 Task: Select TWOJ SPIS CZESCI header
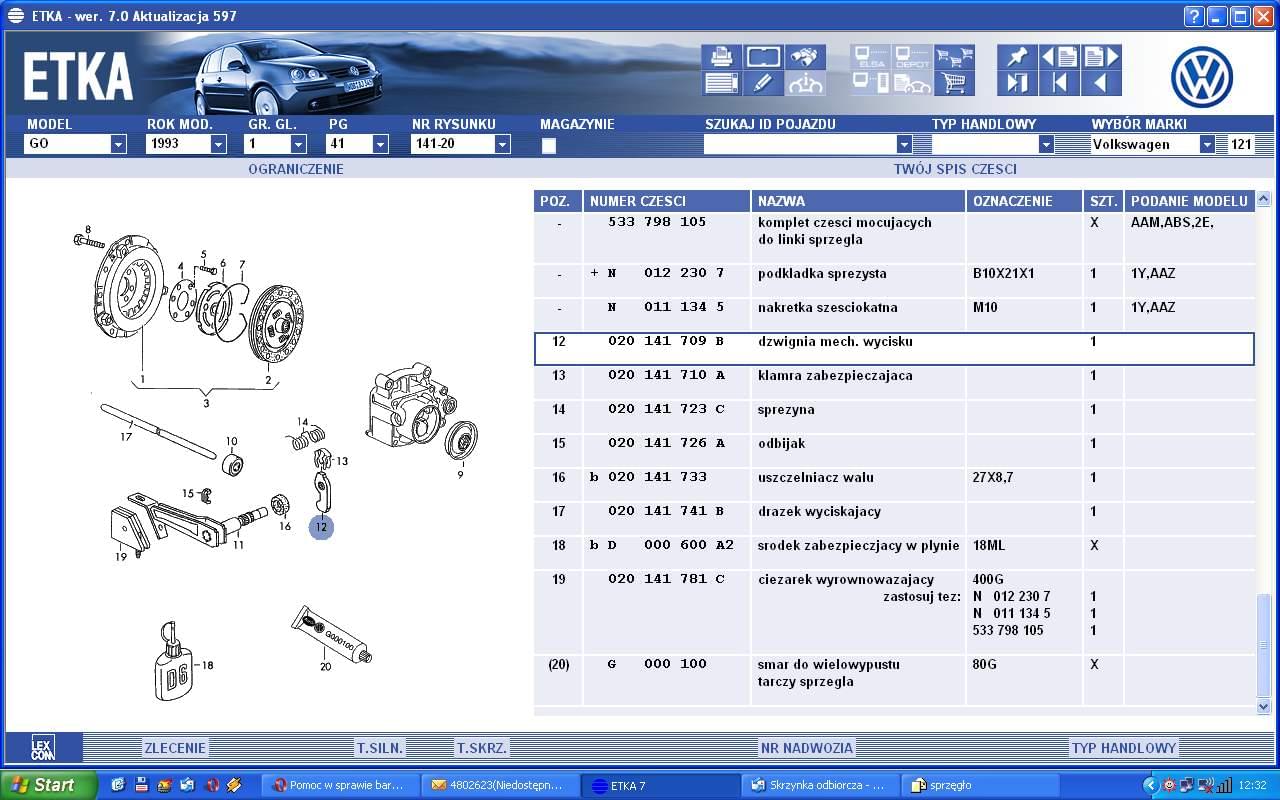955,169
